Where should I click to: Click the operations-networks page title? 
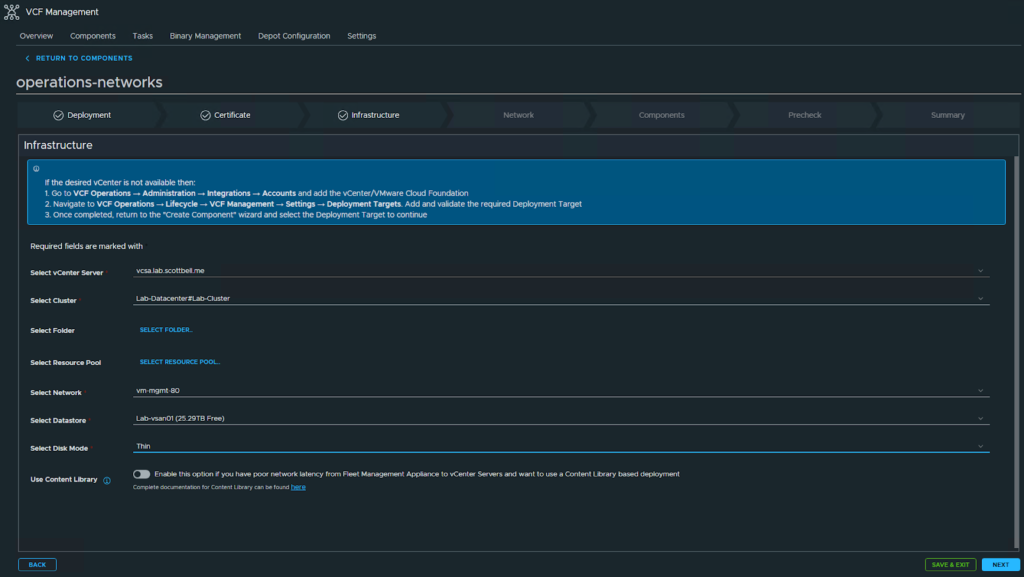[89, 82]
